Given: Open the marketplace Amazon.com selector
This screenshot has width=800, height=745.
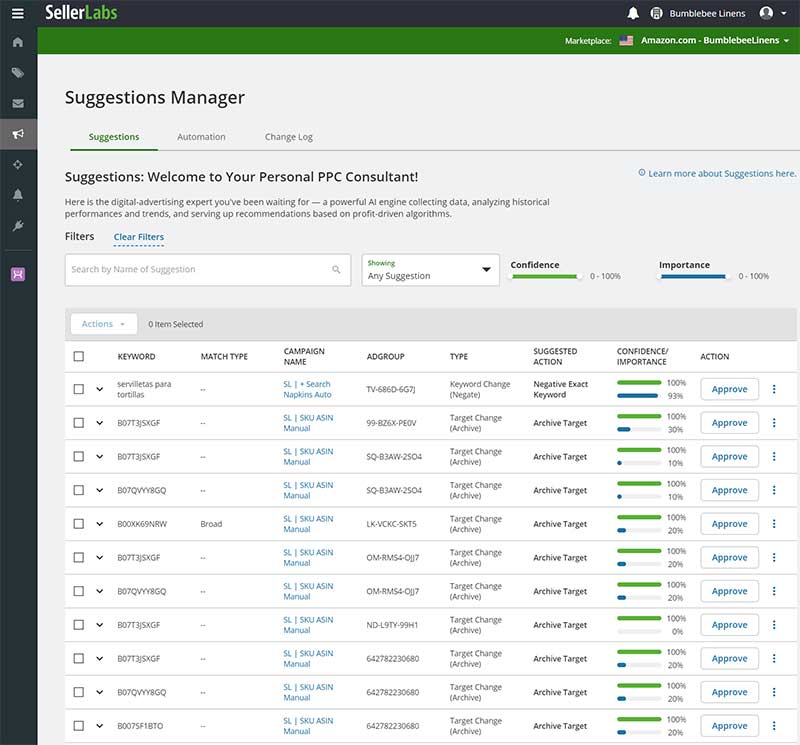Looking at the screenshot, I should coord(714,40).
